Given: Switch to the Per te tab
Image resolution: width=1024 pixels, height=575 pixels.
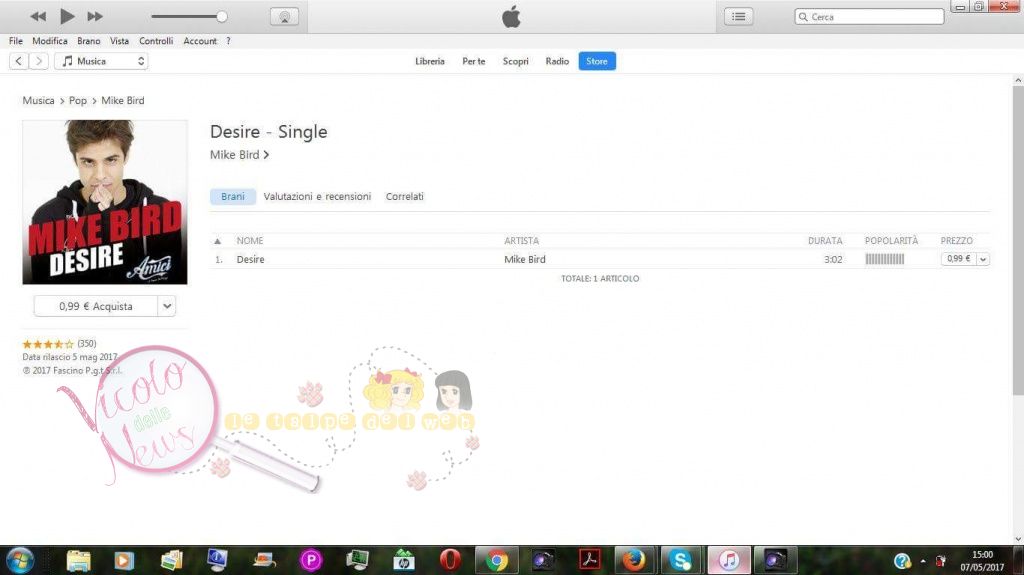Looking at the screenshot, I should tap(473, 61).
